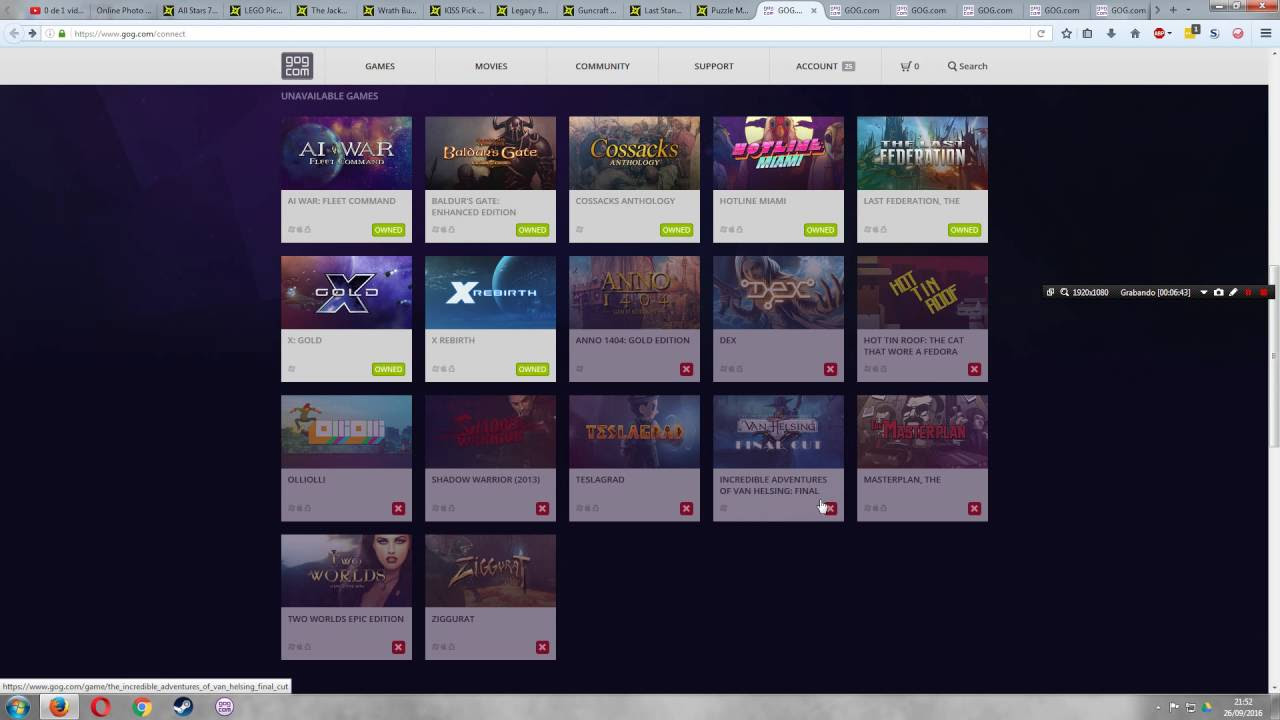Click OWNED badge on Cossacks Anthology
The height and width of the screenshot is (720, 1280).
(x=676, y=230)
